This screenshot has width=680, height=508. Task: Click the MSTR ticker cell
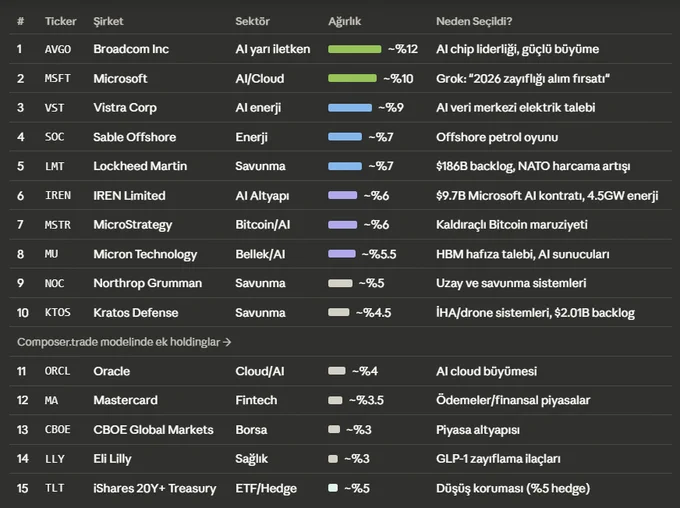click(x=58, y=225)
